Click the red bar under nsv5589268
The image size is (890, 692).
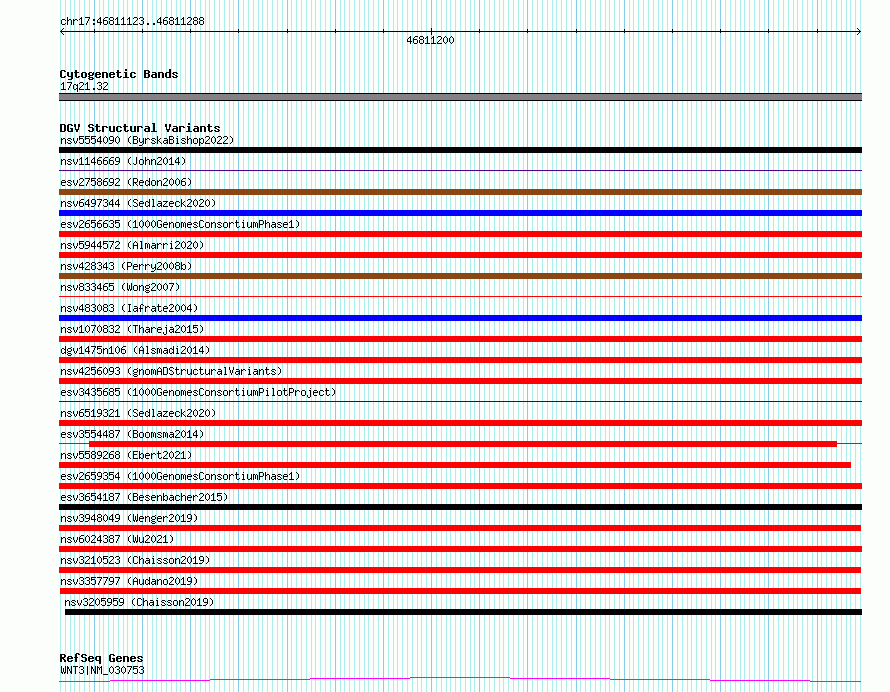pyautogui.click(x=455, y=465)
